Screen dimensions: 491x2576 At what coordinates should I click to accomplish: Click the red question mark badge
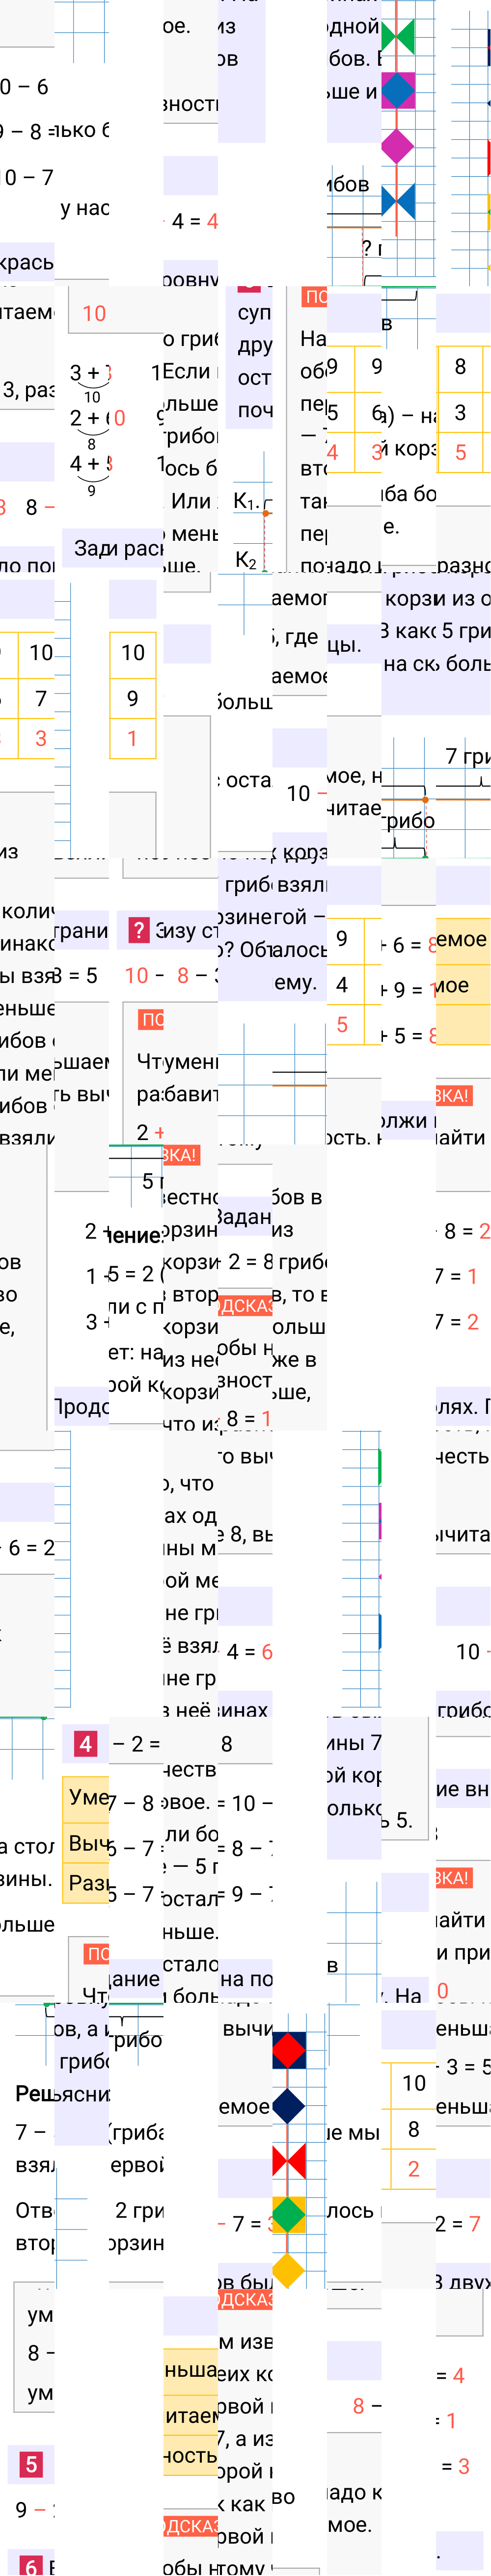click(139, 930)
